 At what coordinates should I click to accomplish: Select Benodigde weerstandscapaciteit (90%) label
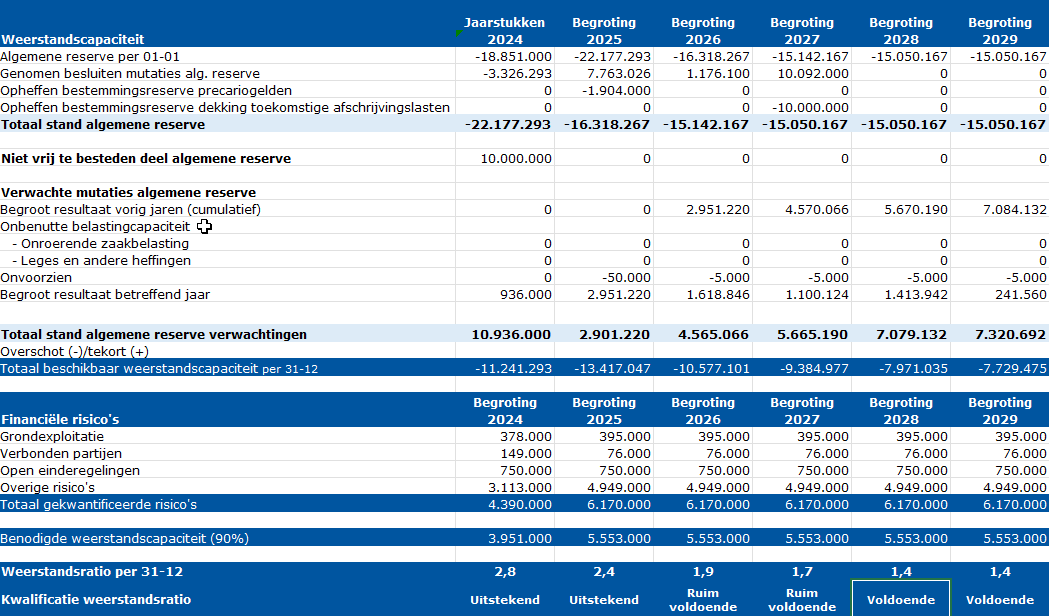point(124,538)
